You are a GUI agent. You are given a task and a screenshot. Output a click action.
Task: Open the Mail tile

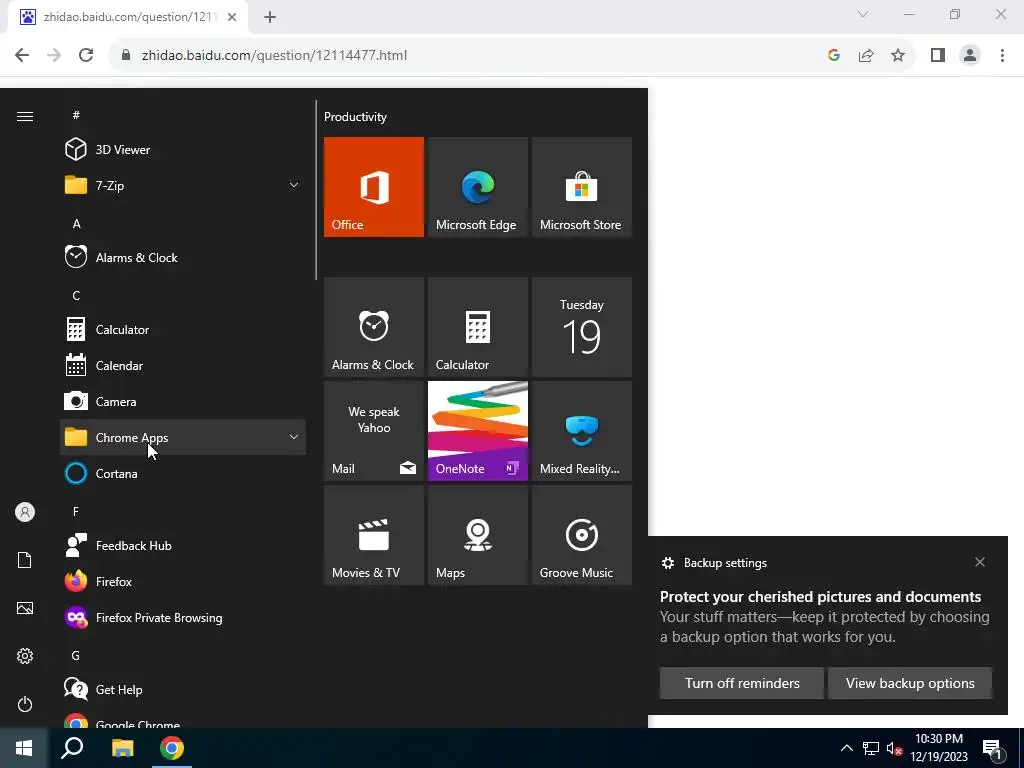tap(374, 431)
